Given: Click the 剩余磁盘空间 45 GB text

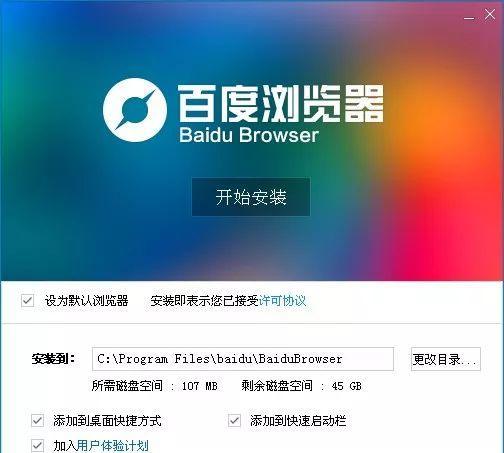Looking at the screenshot, I should (301, 386).
